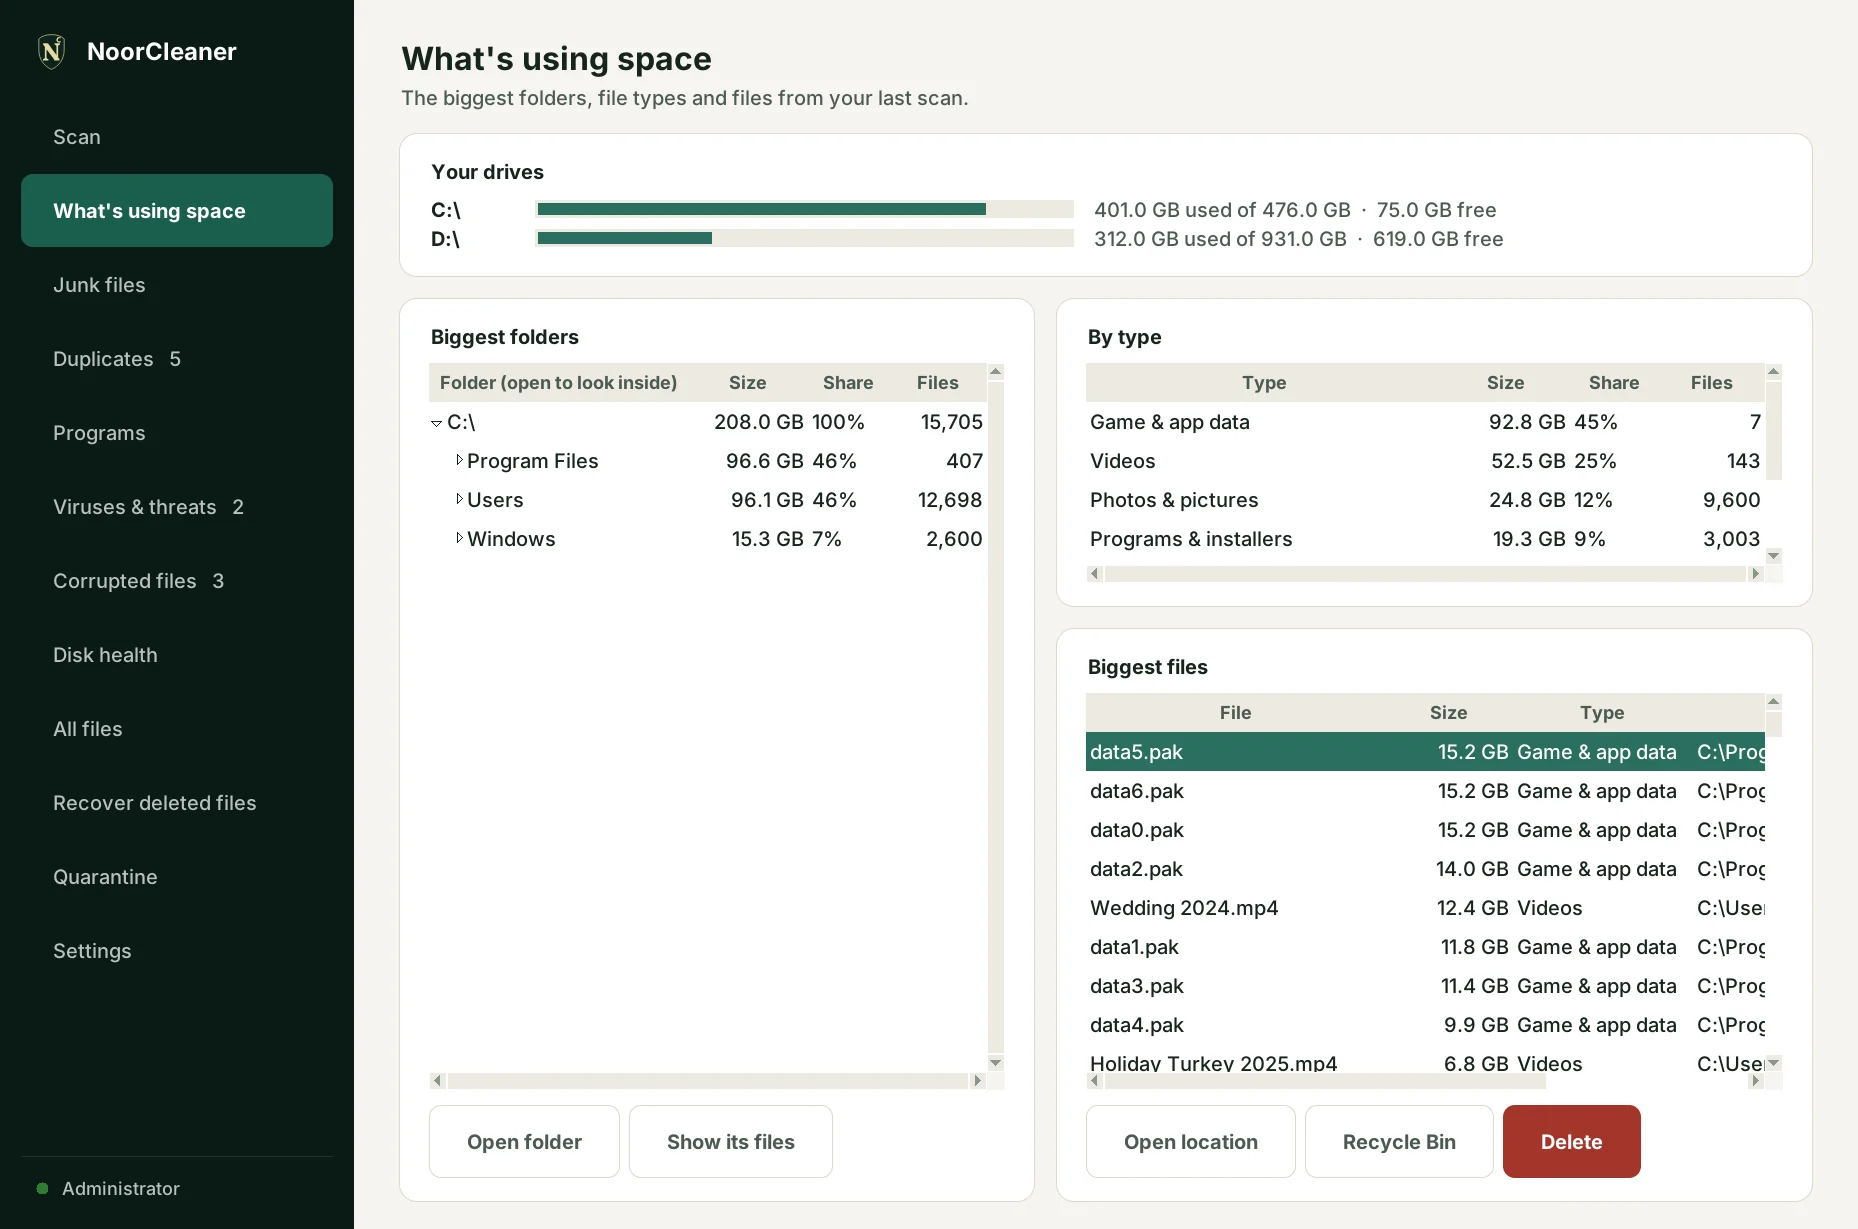Select the data5.pak highlighted row

pyautogui.click(x=1425, y=752)
